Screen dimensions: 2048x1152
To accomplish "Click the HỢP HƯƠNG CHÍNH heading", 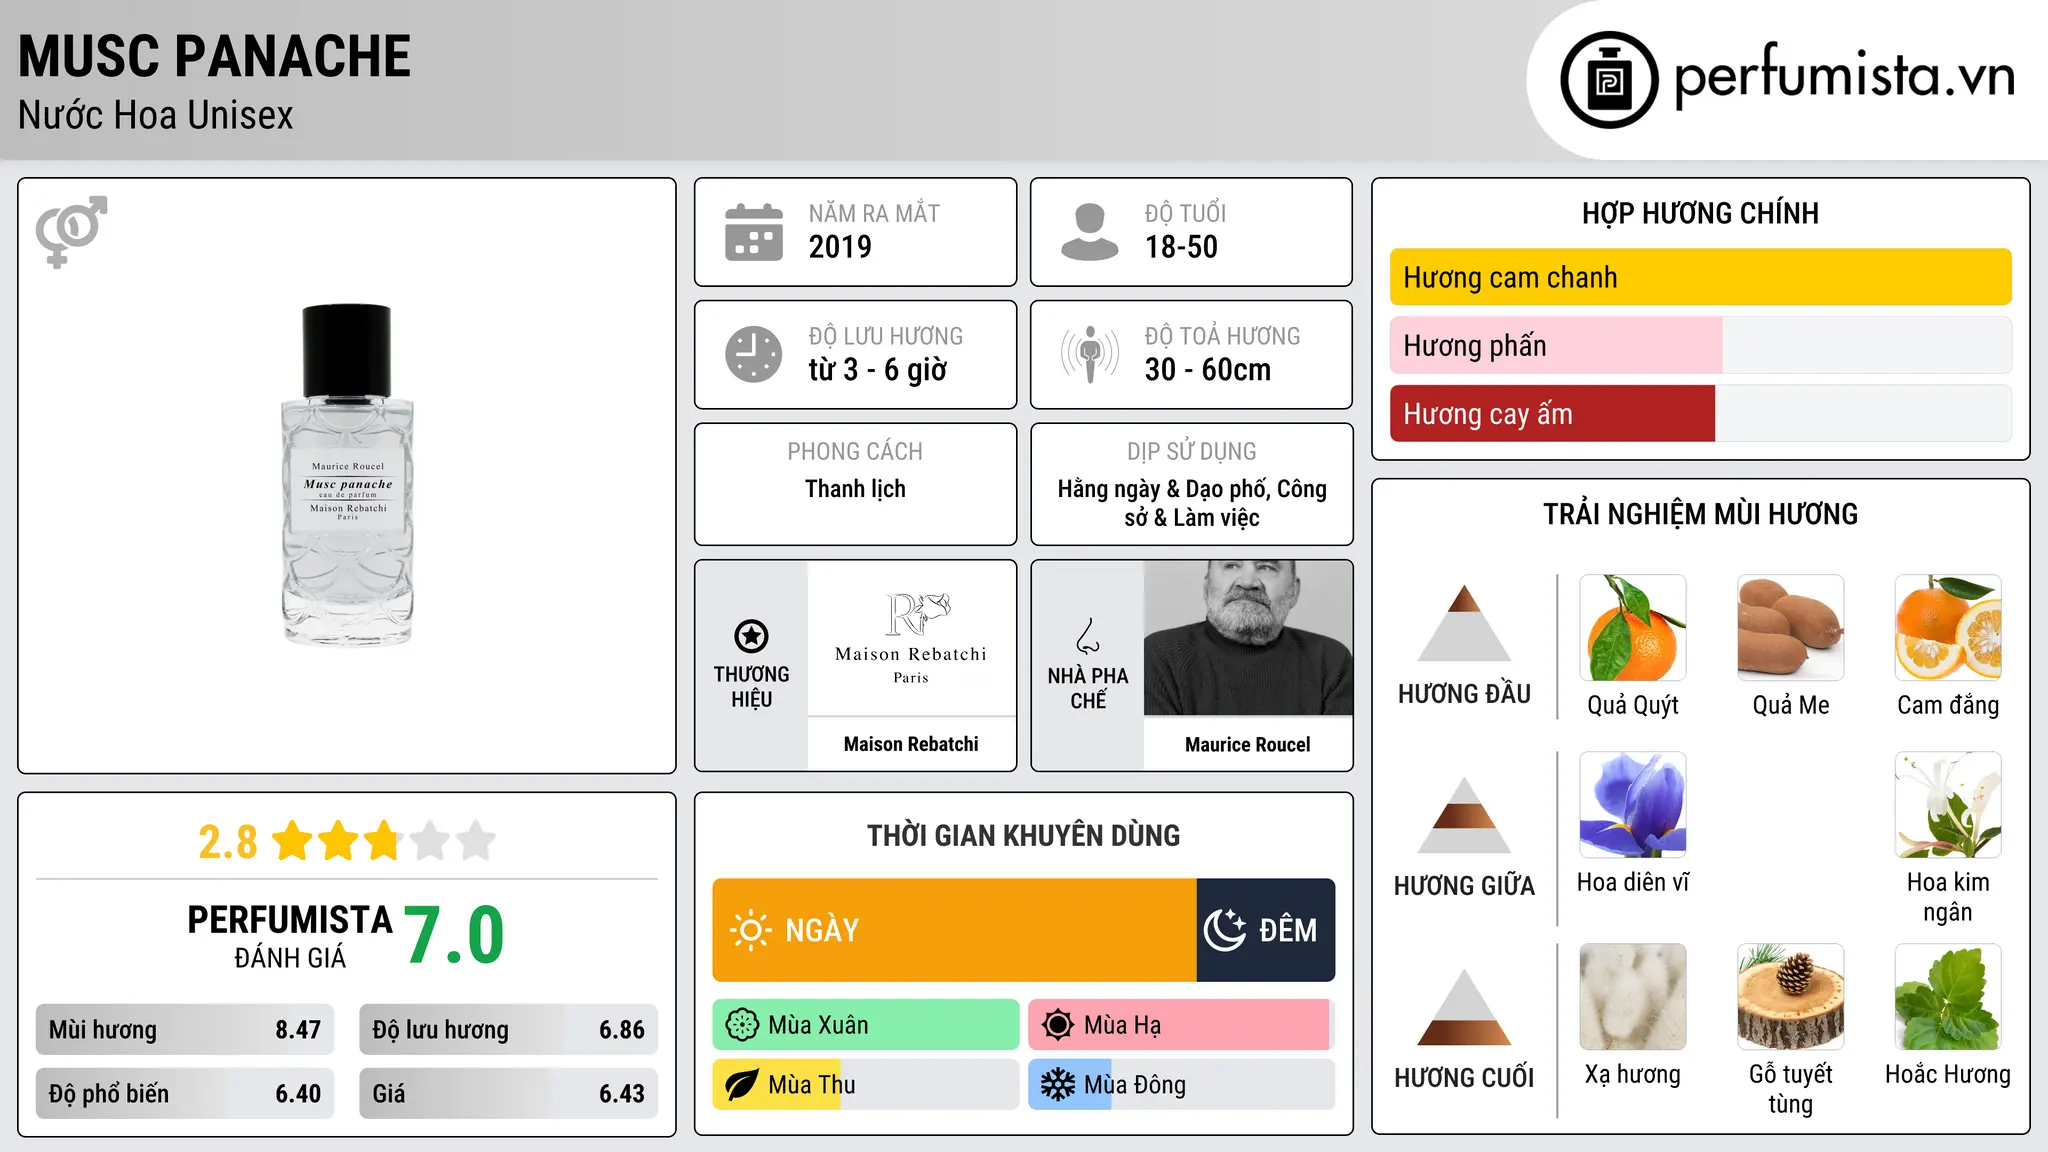I will point(1700,213).
